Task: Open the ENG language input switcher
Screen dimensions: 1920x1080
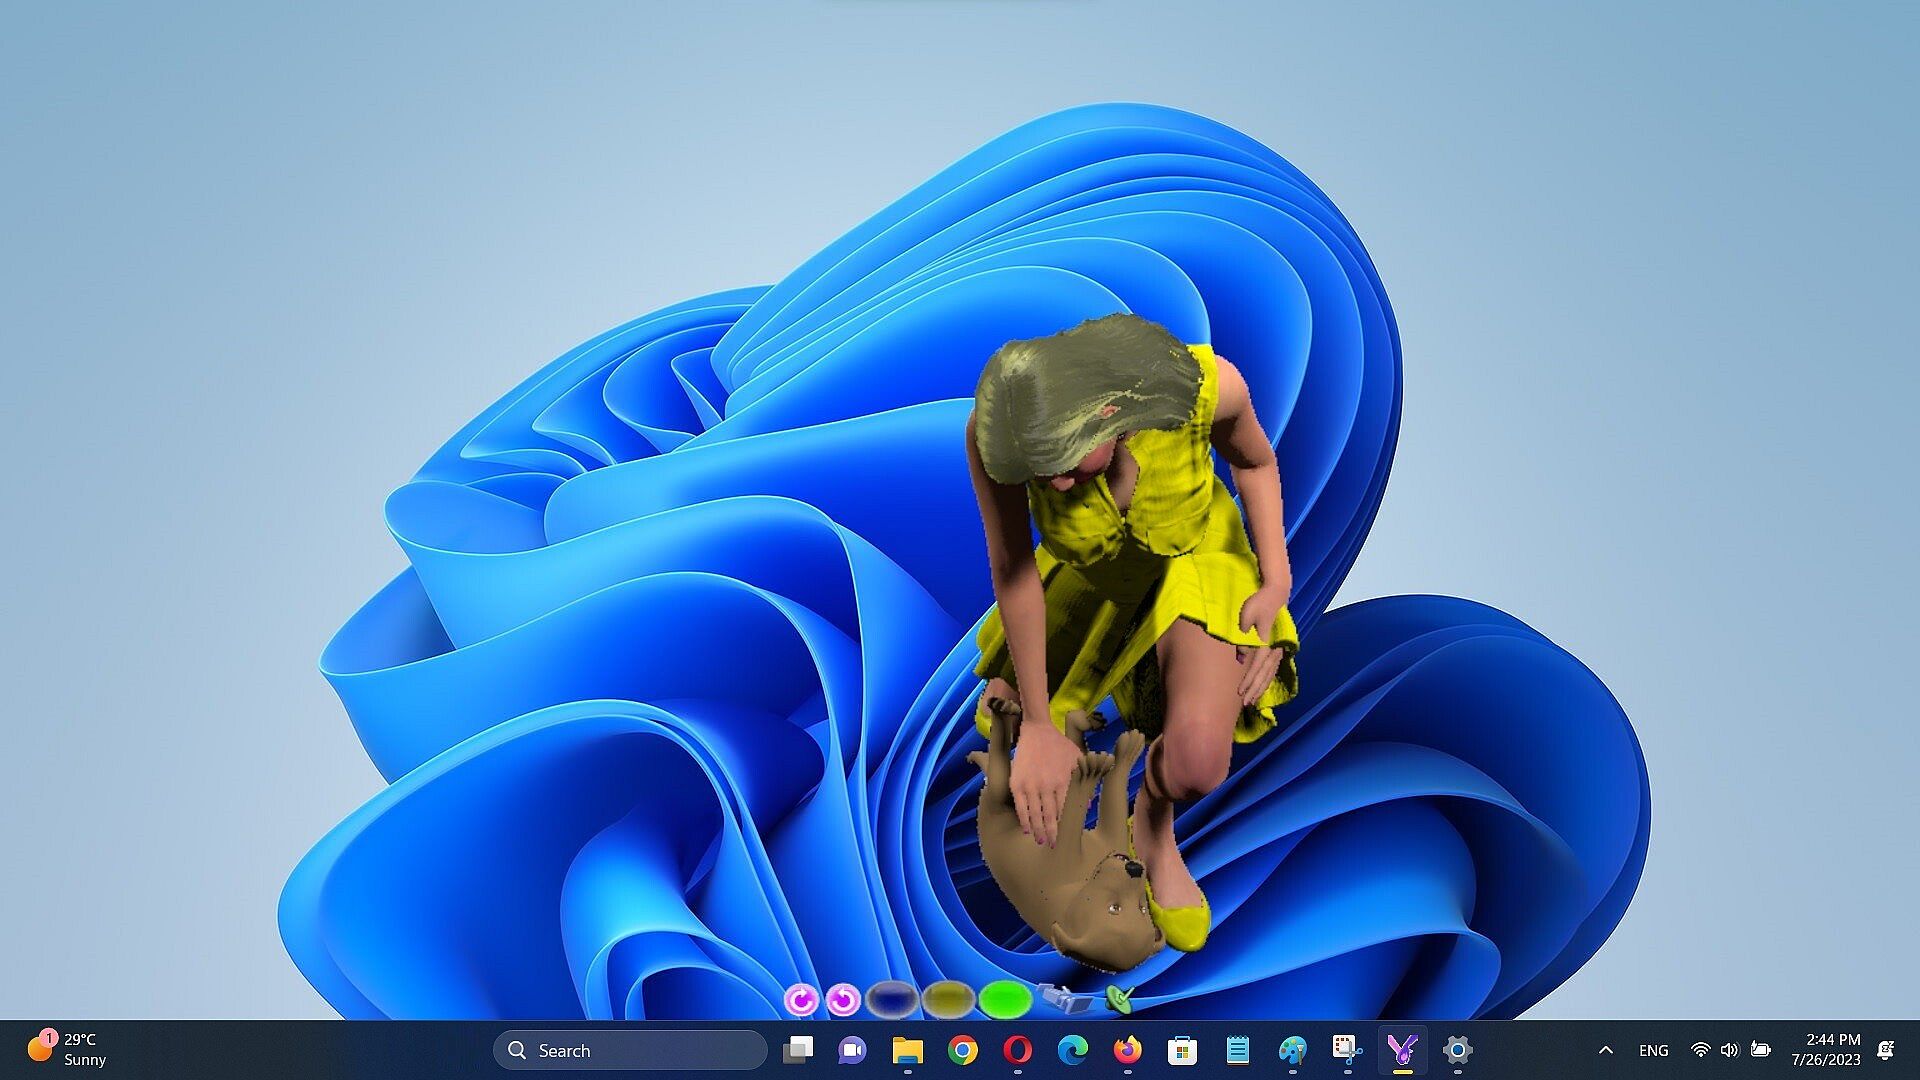Action: coord(1653,1050)
